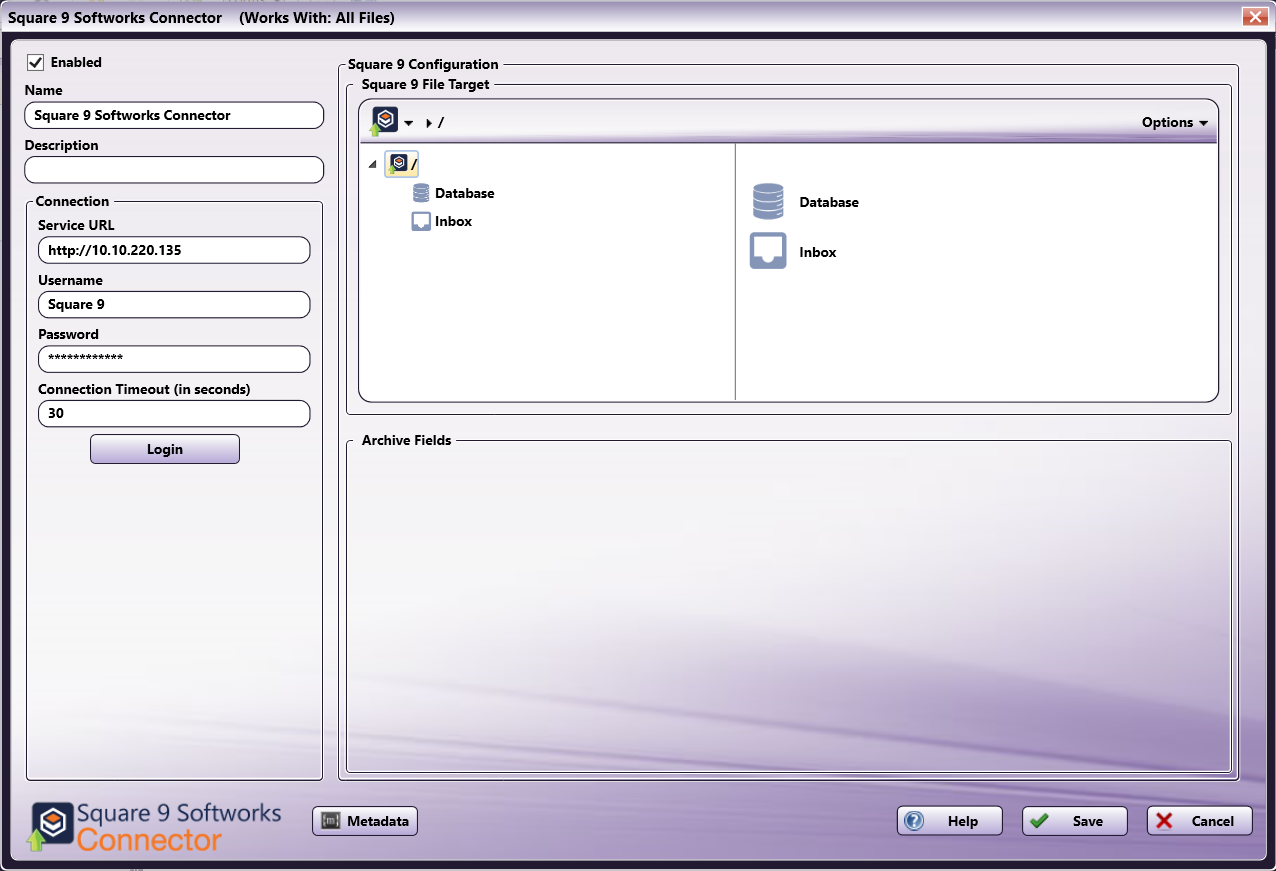Cancel the connector dialog
This screenshot has height=871, width=1276.
1199,821
